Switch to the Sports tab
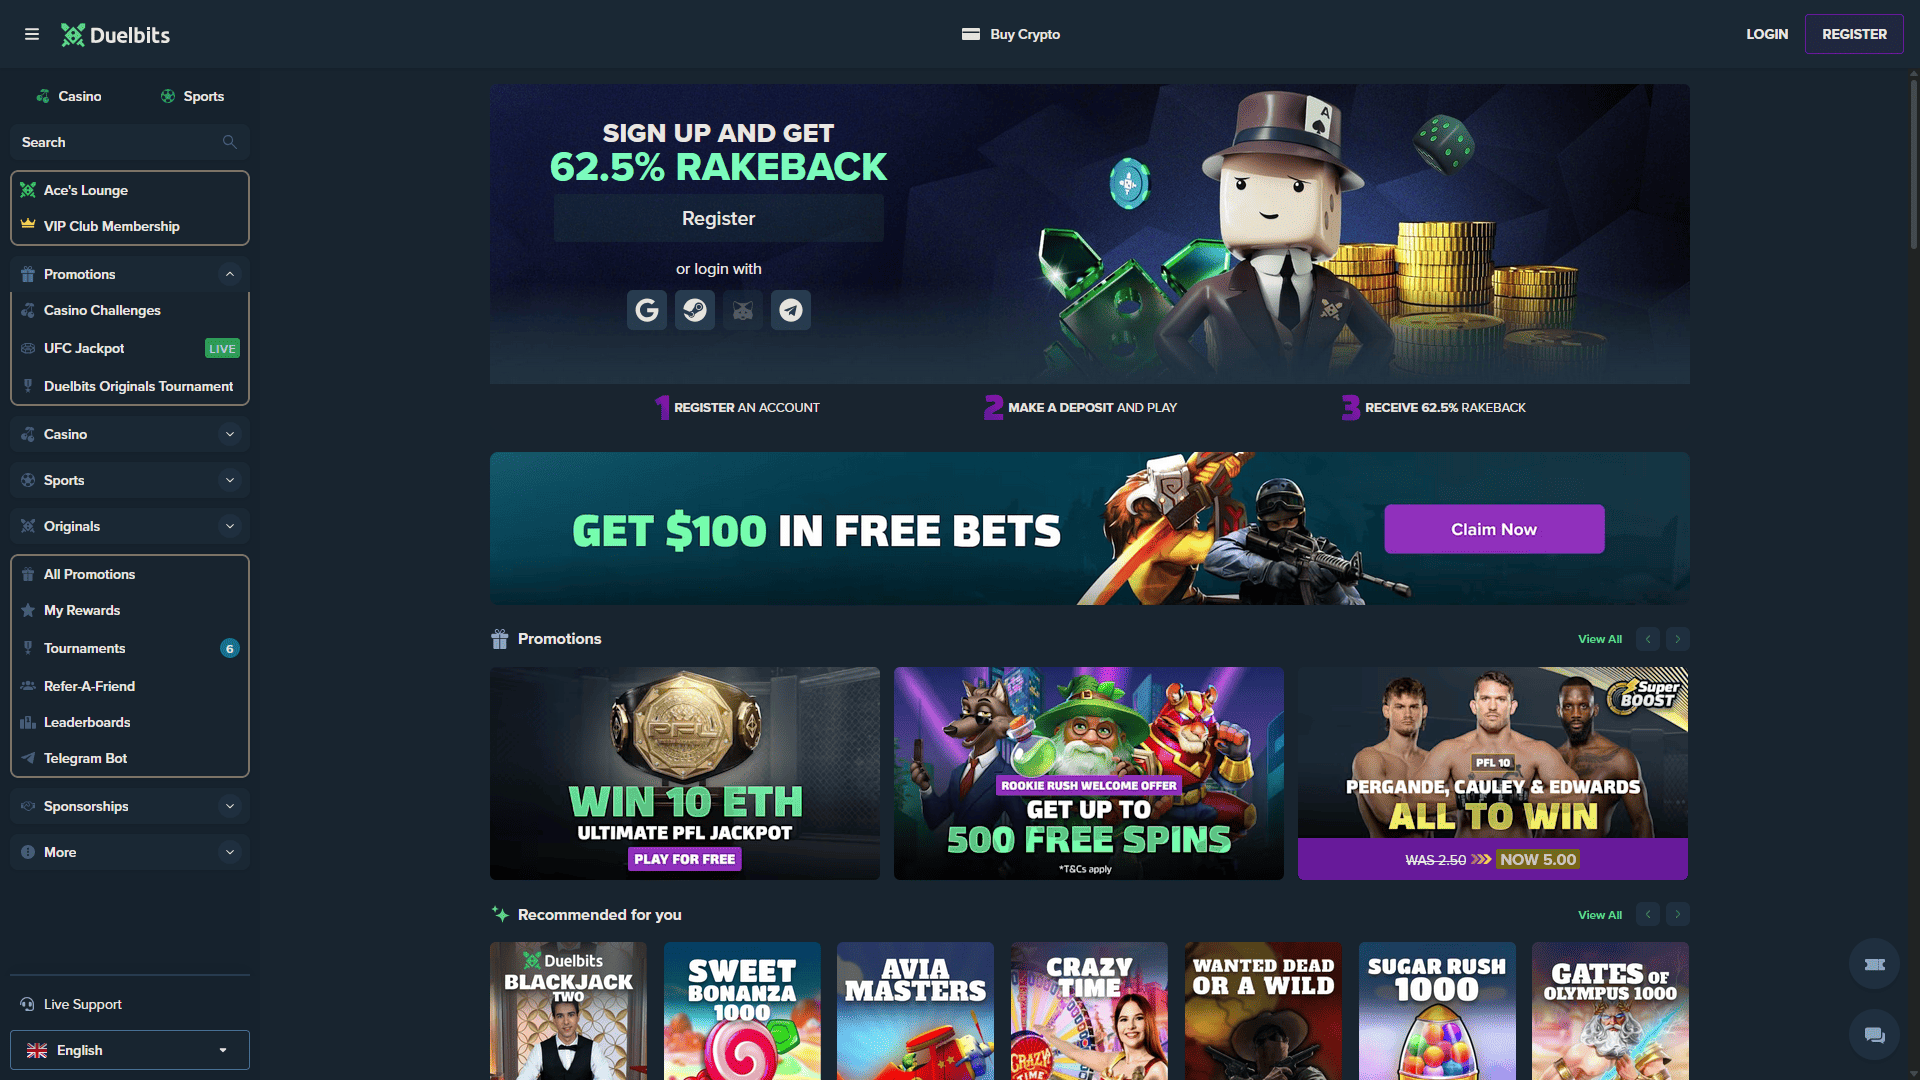Viewport: 1920px width, 1080px height. [x=192, y=96]
